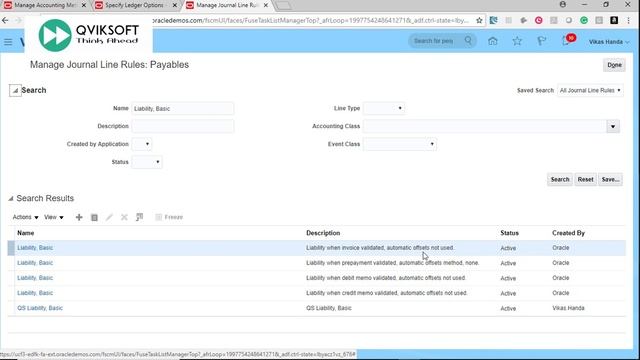Open a new browser tab
Screen dimensions: 640x360
283,5
